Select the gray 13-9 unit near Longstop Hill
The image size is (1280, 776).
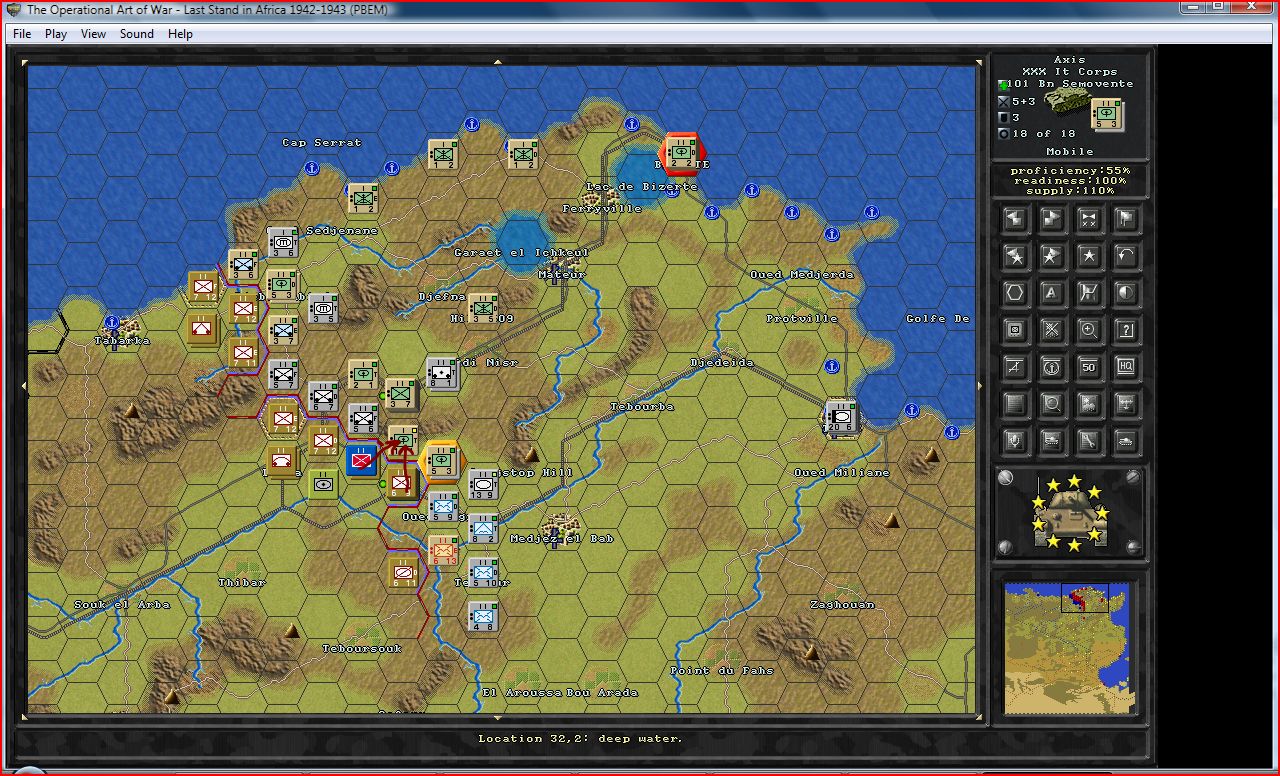pyautogui.click(x=483, y=483)
